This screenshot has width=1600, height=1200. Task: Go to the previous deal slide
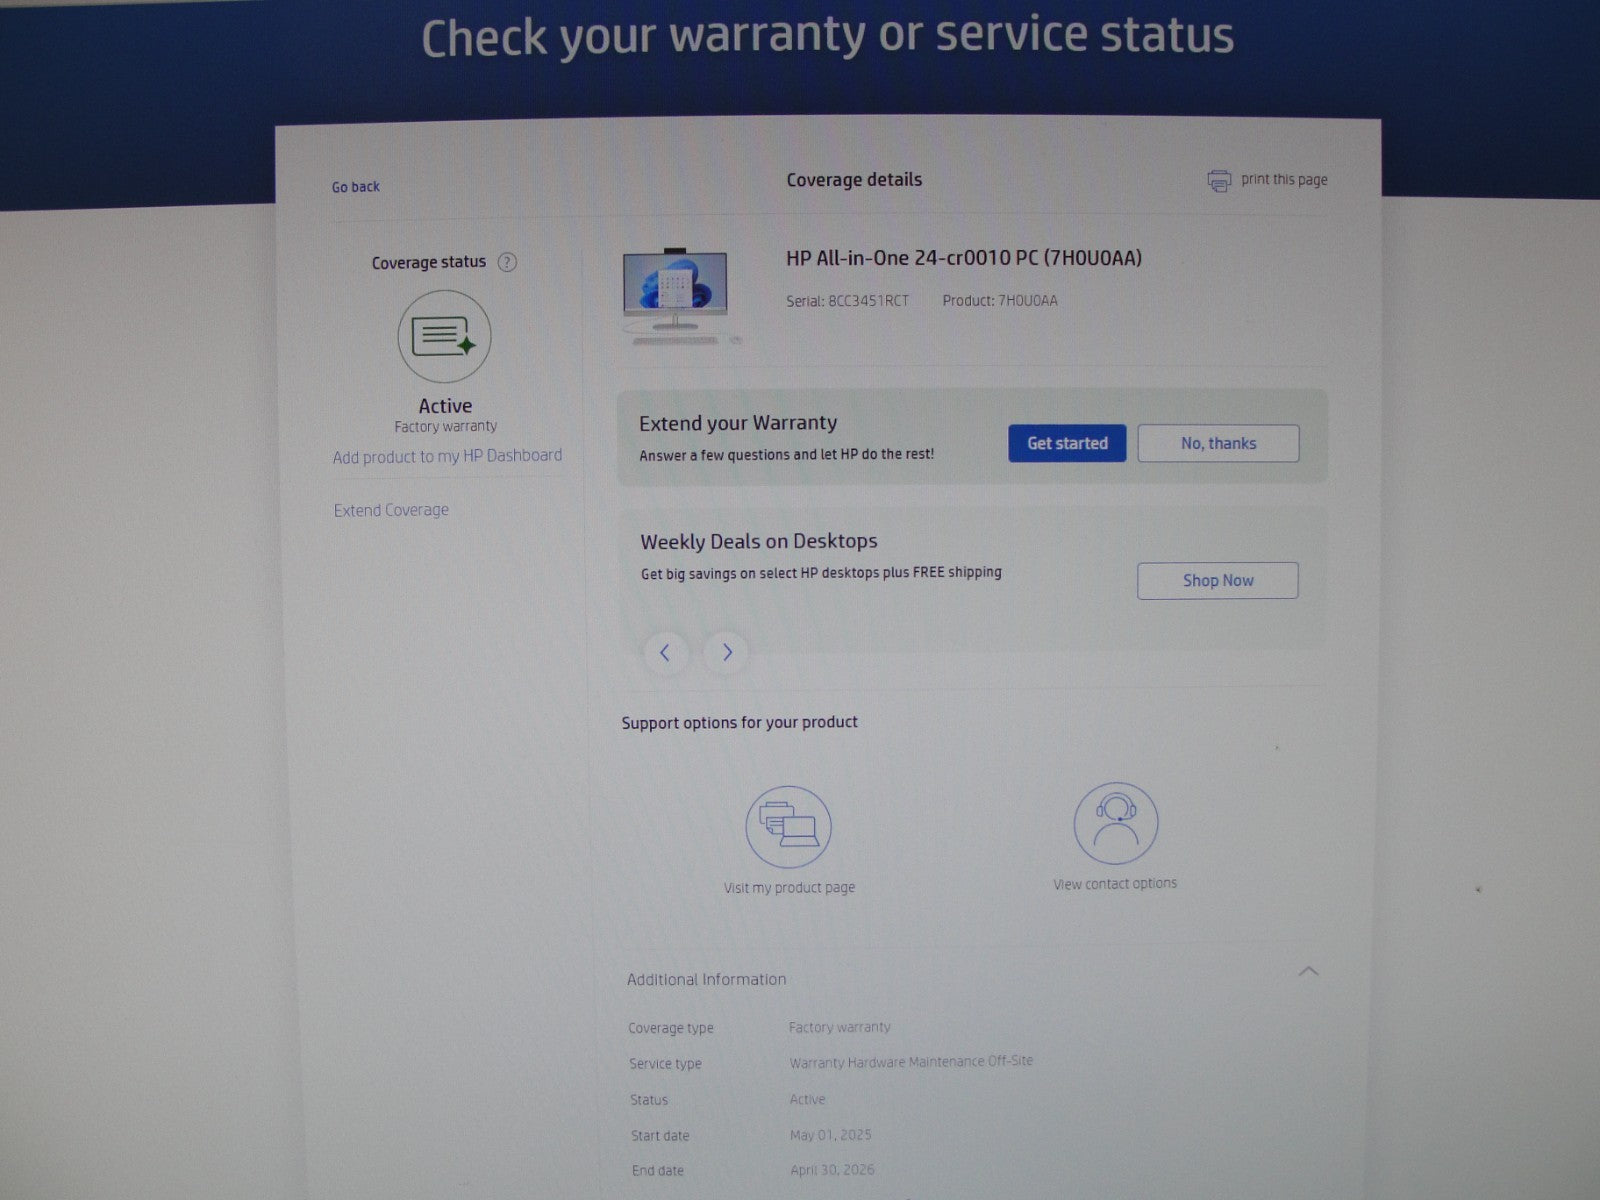pos(665,653)
